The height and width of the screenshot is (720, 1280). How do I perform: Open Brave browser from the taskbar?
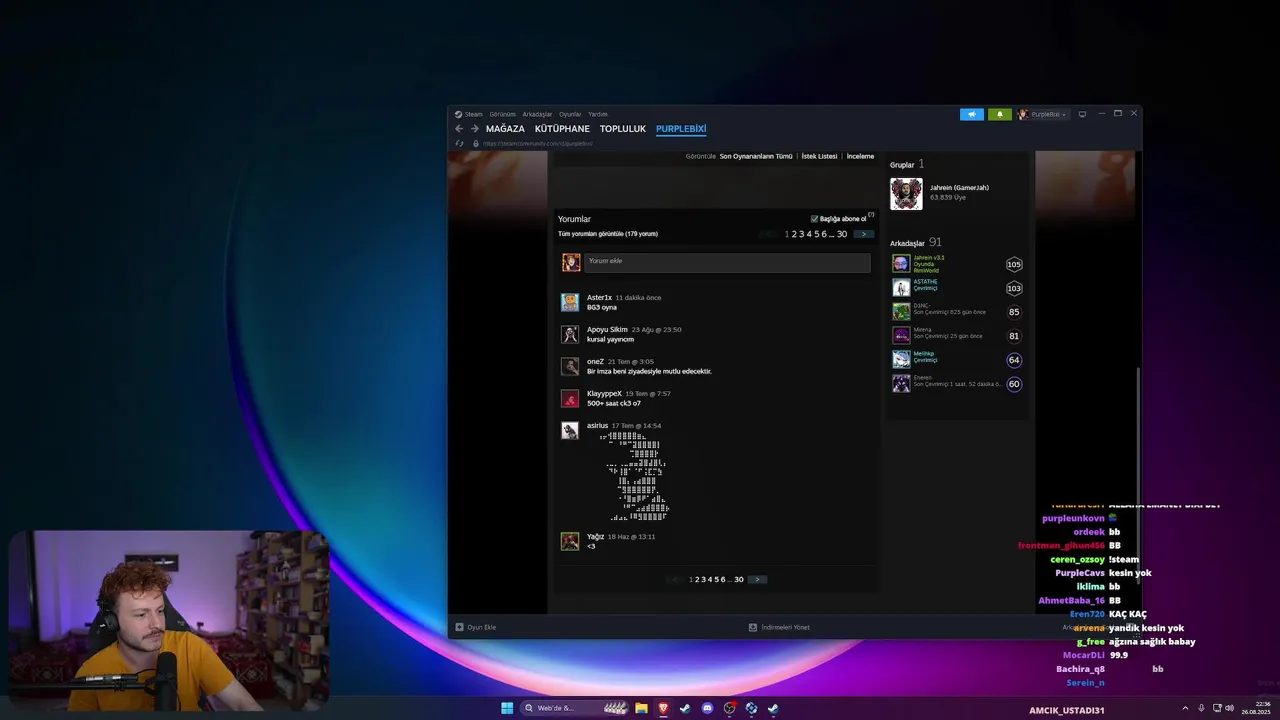click(x=663, y=708)
